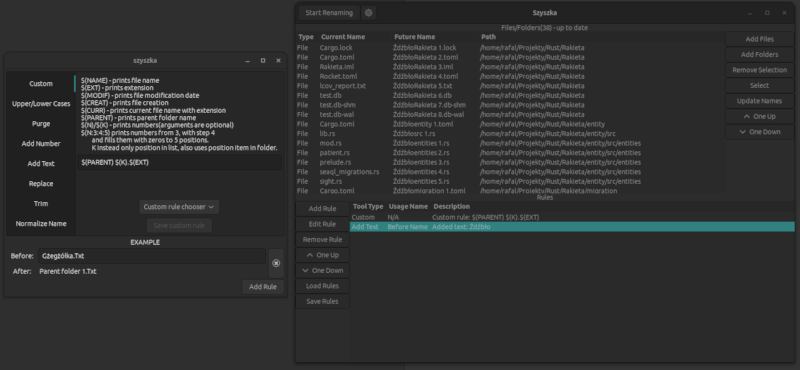Select the Purge tab
The height and width of the screenshot is (370, 800).
(41, 124)
